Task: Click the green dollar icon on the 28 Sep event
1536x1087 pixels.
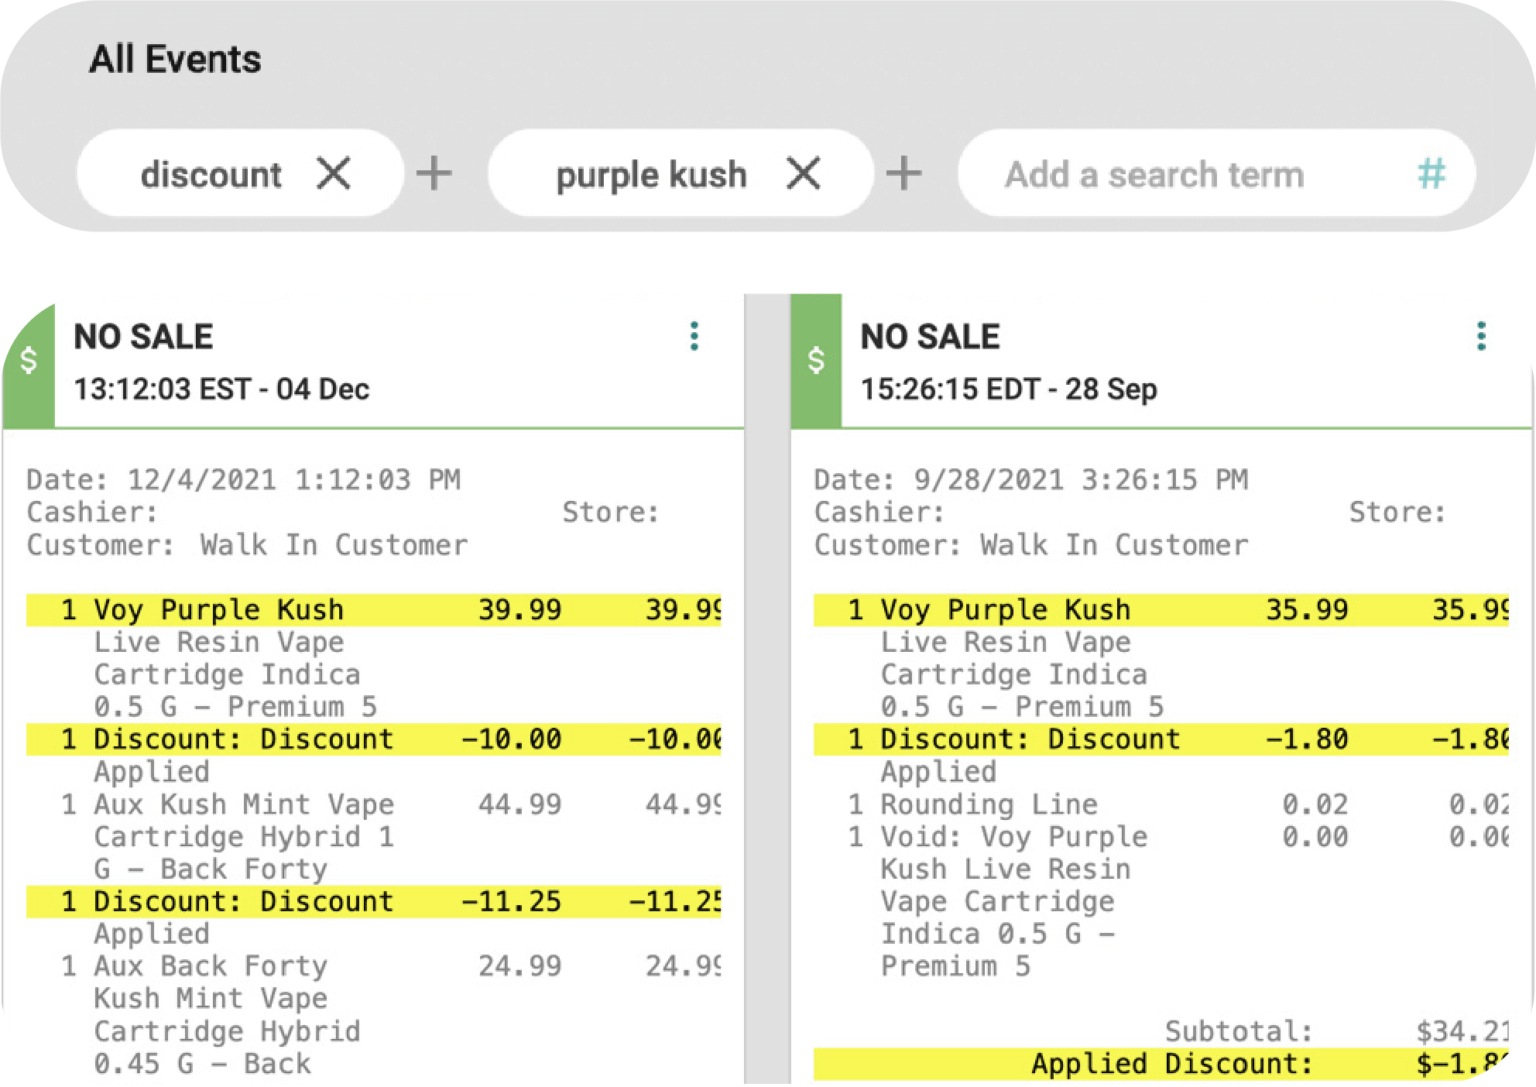Action: pos(816,361)
